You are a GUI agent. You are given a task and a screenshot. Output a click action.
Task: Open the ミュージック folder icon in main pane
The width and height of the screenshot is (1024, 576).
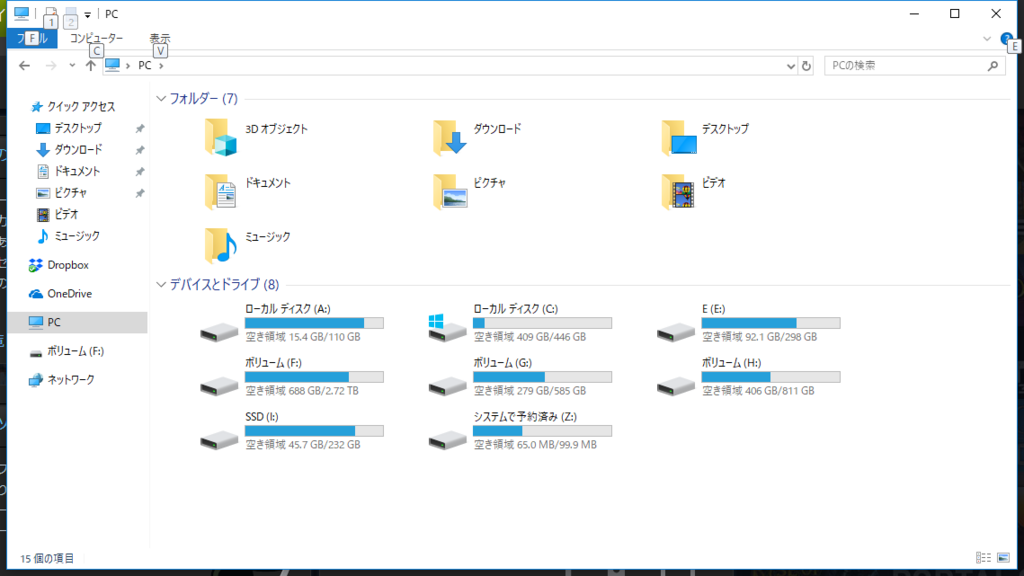(x=220, y=245)
